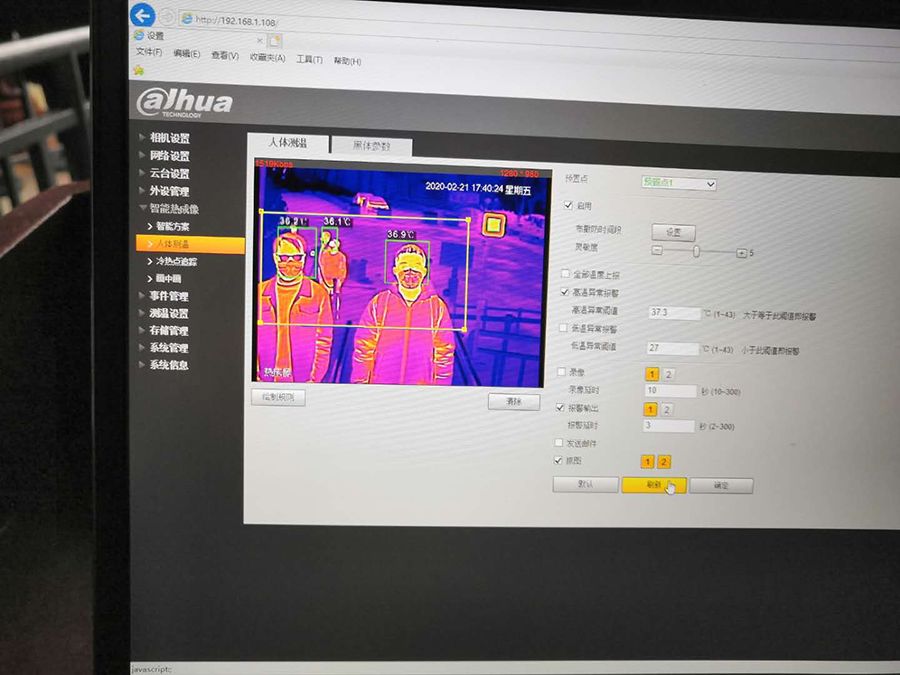This screenshot has width=900, height=675.
Task: Click the 高温异常阈值 input field
Action: click(675, 313)
